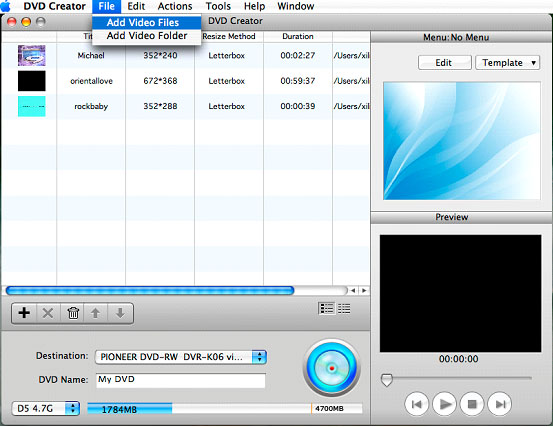Open the Actions menu

(175, 6)
